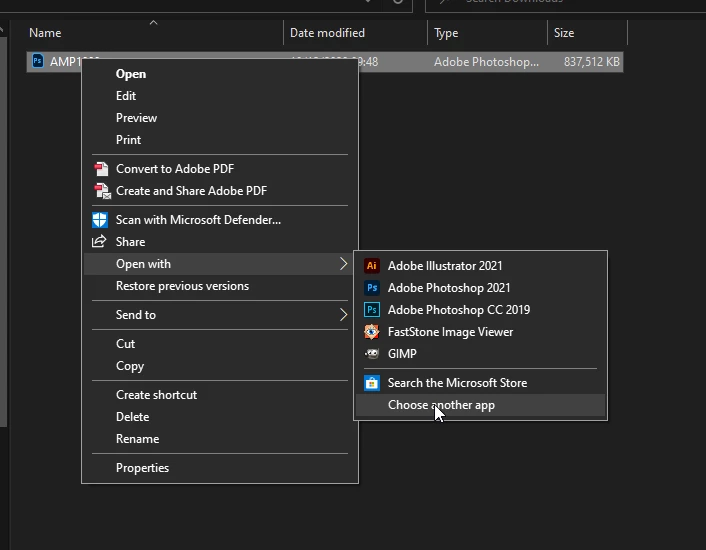Select Preview in the context menu
Screen dimensions: 706x550
click(x=220, y=118)
